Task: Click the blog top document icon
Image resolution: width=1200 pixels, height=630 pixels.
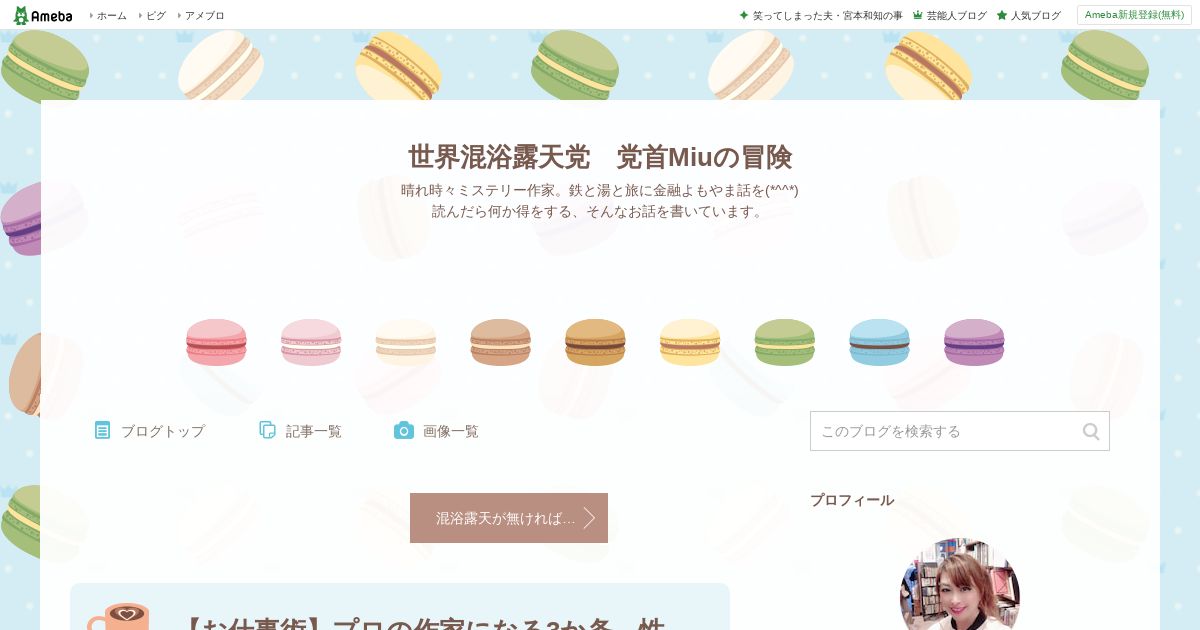Action: click(102, 430)
